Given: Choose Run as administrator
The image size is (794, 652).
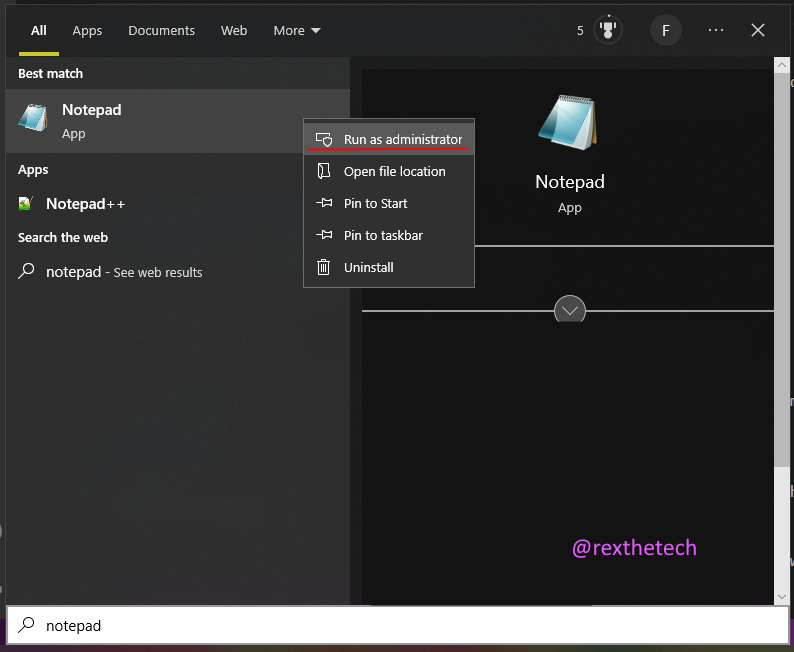Looking at the screenshot, I should (389, 139).
